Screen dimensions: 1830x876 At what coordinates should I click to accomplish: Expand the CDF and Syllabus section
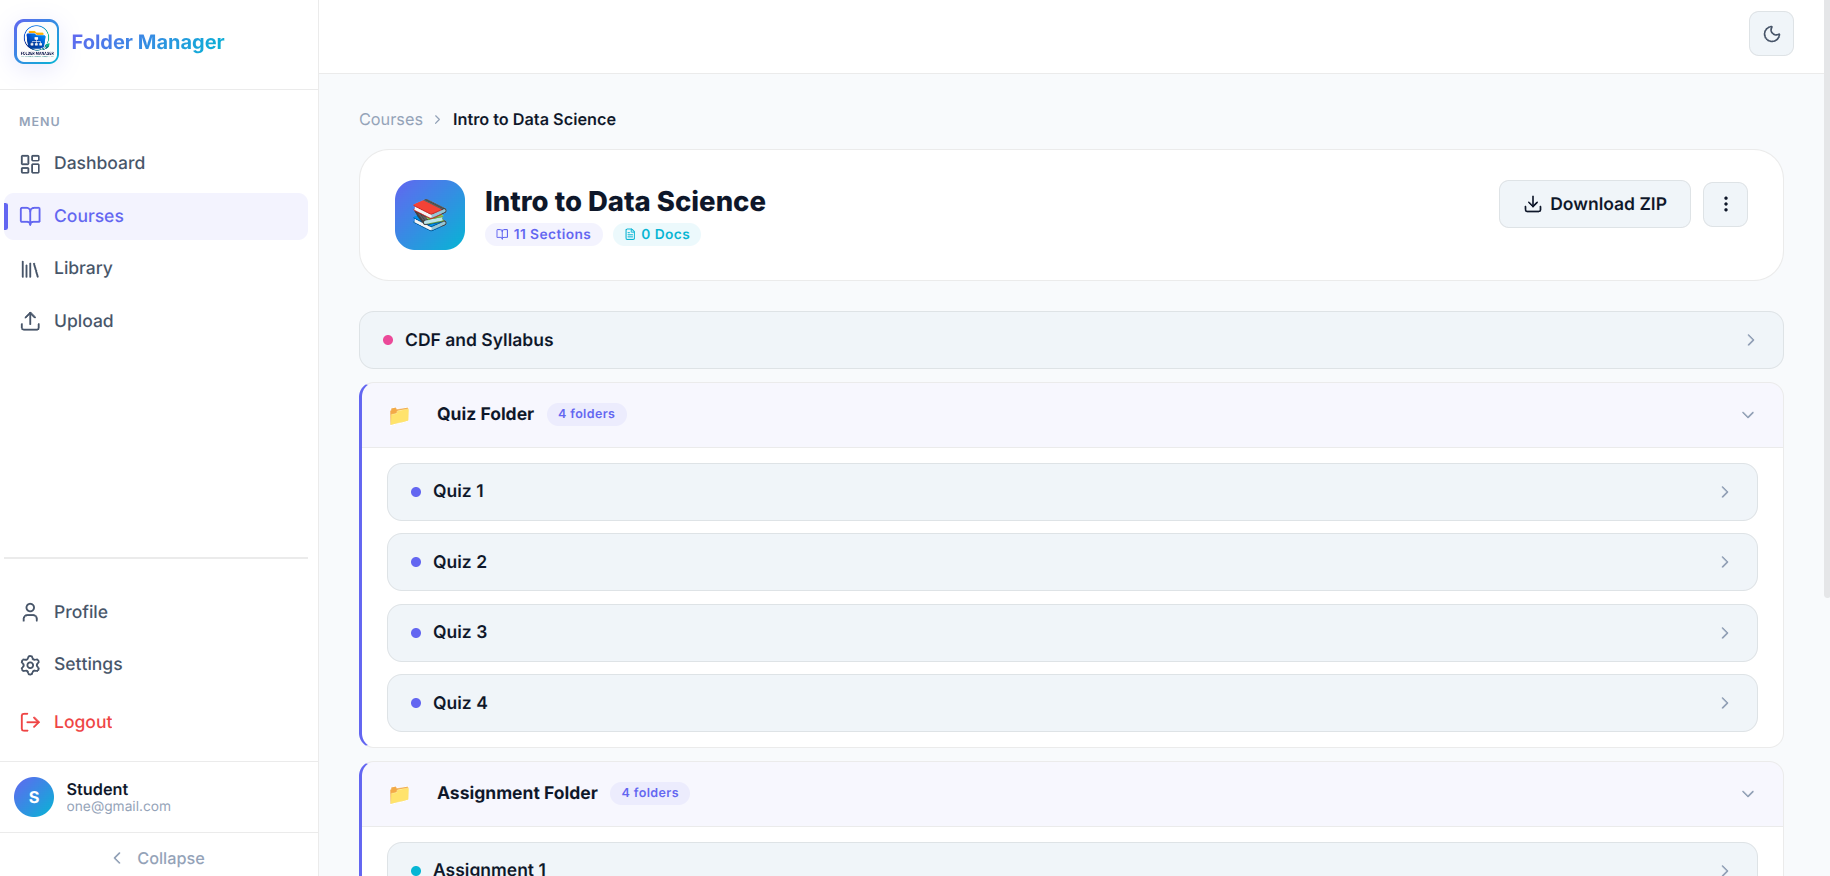point(1071,340)
